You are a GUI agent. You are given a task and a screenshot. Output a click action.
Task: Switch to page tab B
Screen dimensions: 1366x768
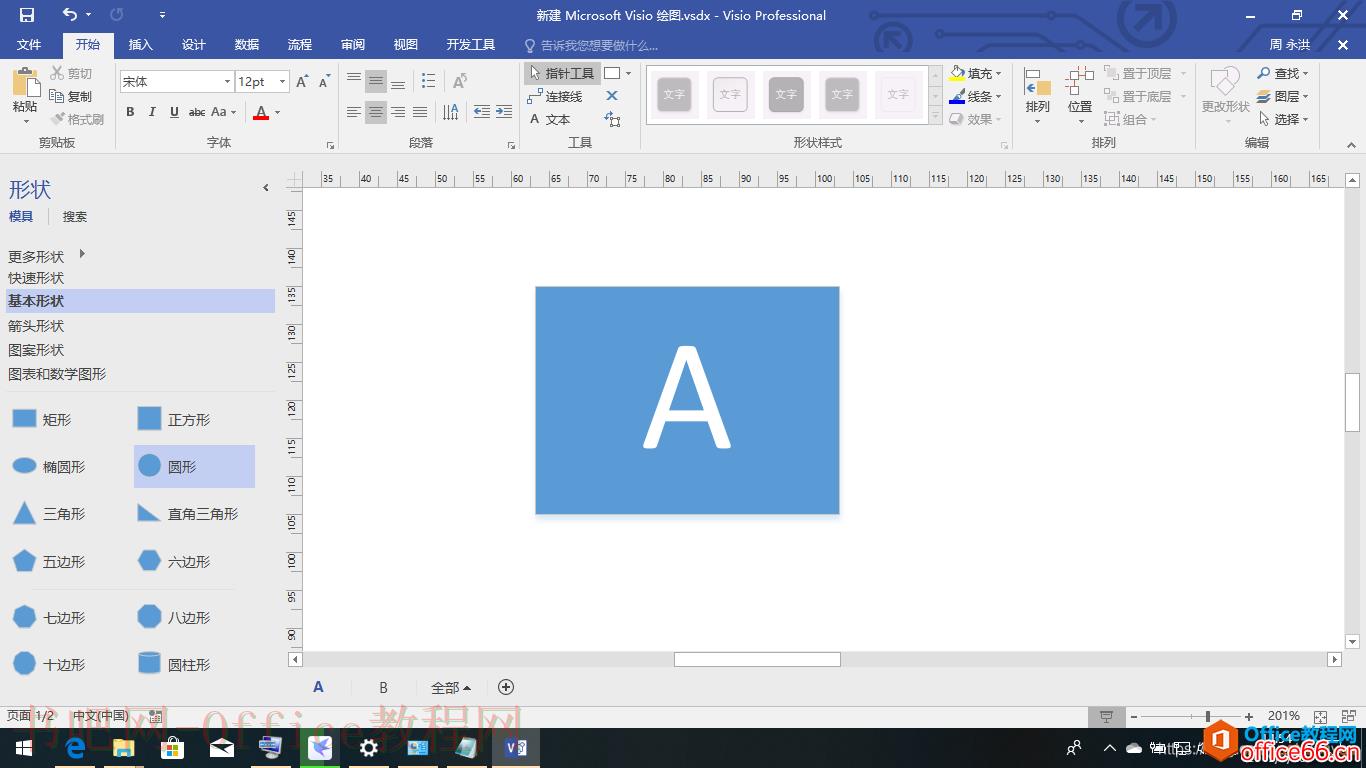[x=383, y=687]
